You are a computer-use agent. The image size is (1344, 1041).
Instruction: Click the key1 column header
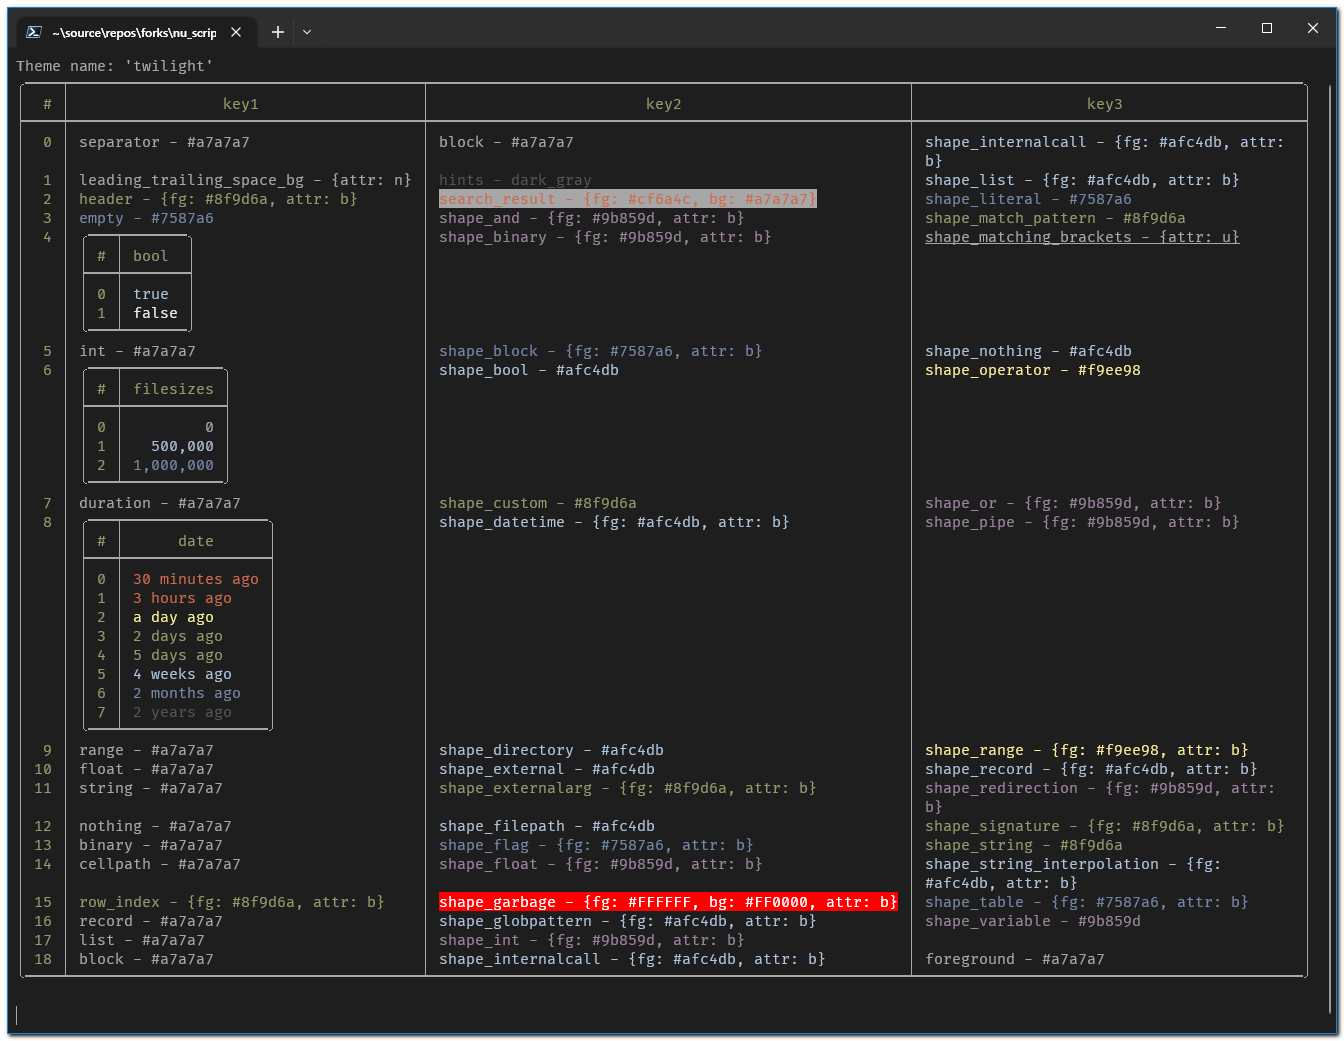(241, 104)
